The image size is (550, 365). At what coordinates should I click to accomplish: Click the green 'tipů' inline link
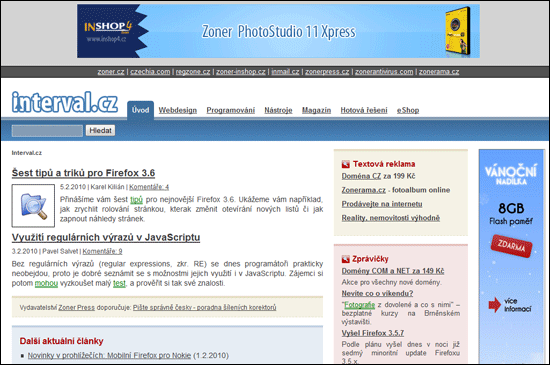pyautogui.click(x=136, y=200)
